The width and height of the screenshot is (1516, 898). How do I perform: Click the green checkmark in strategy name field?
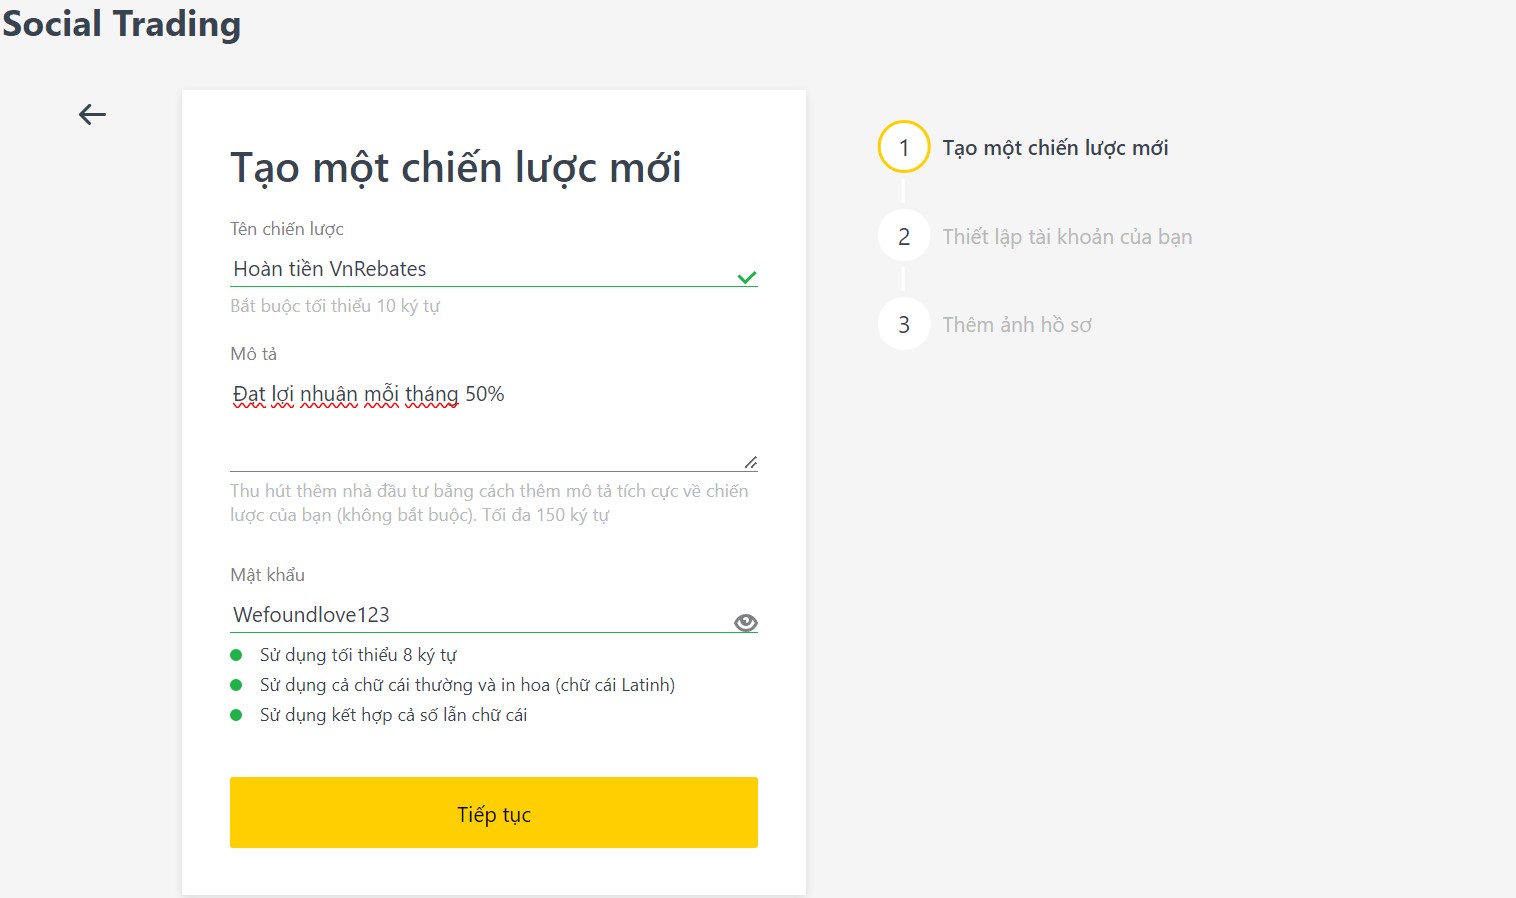click(x=747, y=277)
